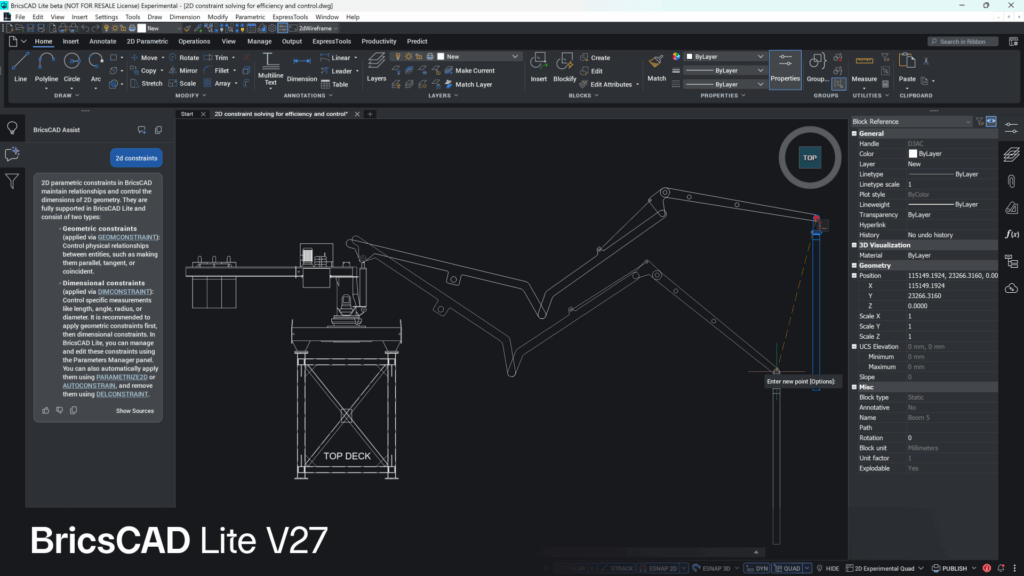Activate the Mirror tool
This screenshot has height=576, width=1024.
pyautogui.click(x=183, y=71)
